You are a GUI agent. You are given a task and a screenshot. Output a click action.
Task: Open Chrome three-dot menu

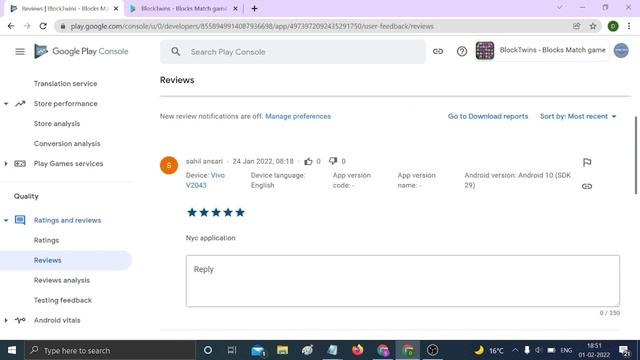(x=629, y=26)
